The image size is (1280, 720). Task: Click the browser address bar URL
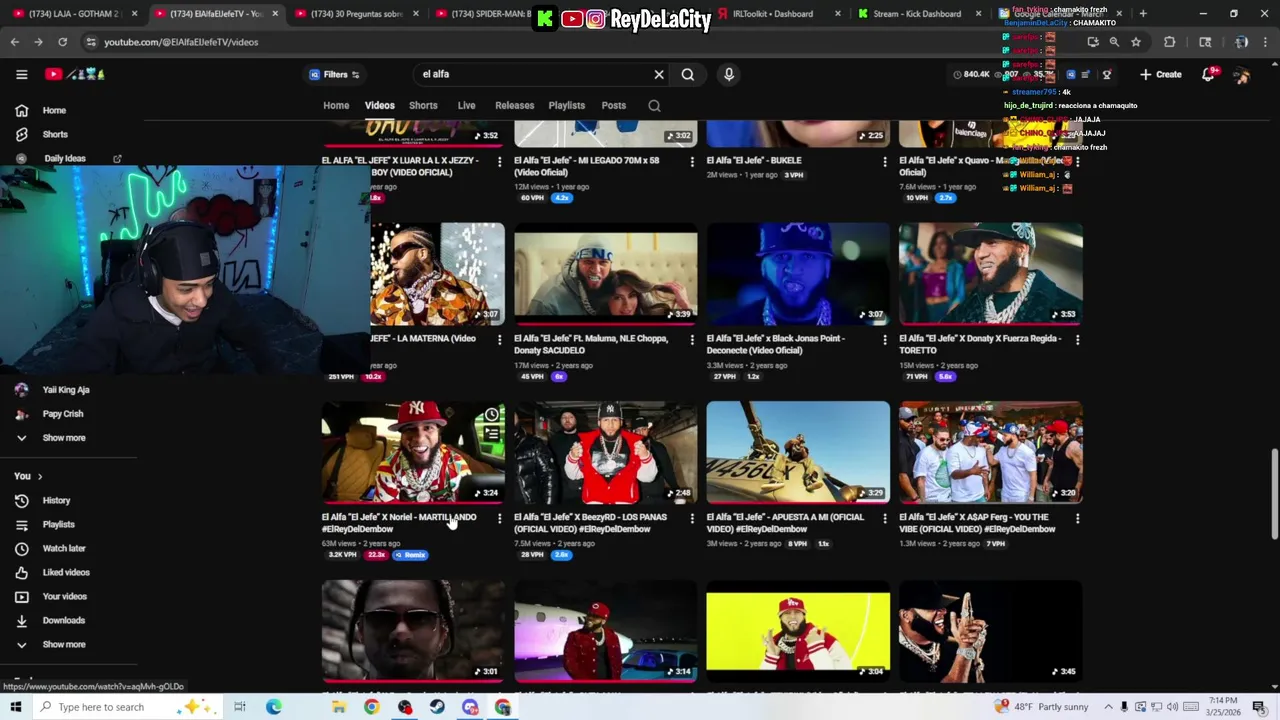point(181,42)
